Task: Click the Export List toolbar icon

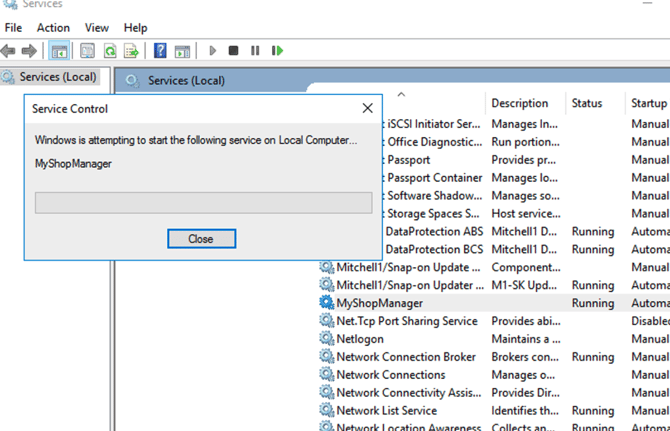Action: tap(130, 50)
